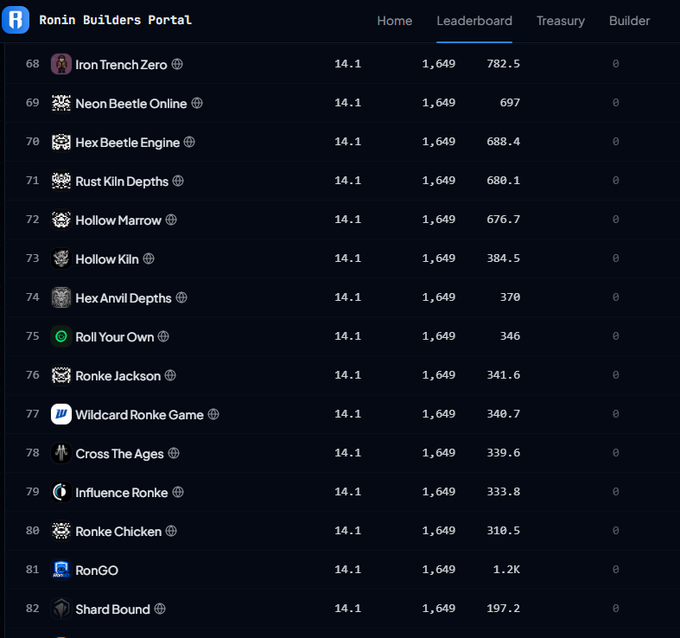The width and height of the screenshot is (680, 638).
Task: Open the Treasury tab
Action: [560, 21]
